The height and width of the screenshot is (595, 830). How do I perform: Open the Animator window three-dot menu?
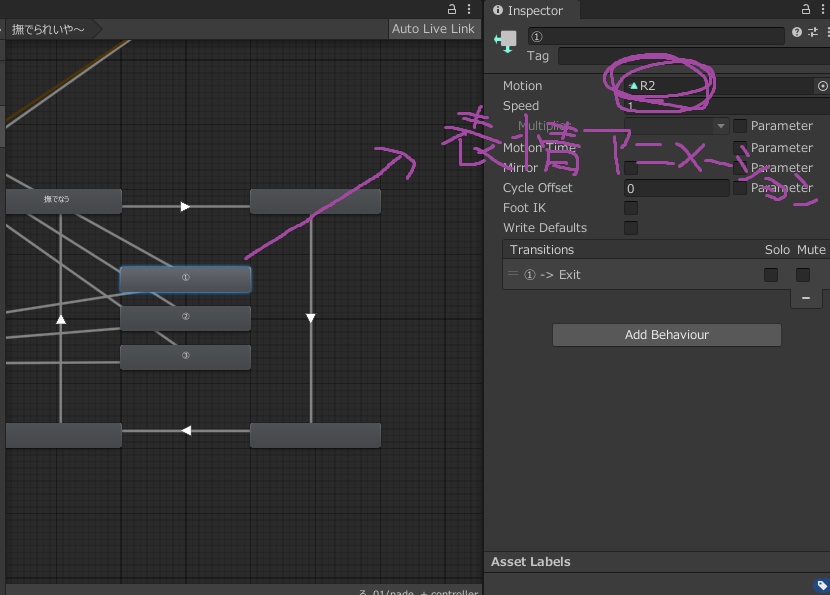(469, 9)
